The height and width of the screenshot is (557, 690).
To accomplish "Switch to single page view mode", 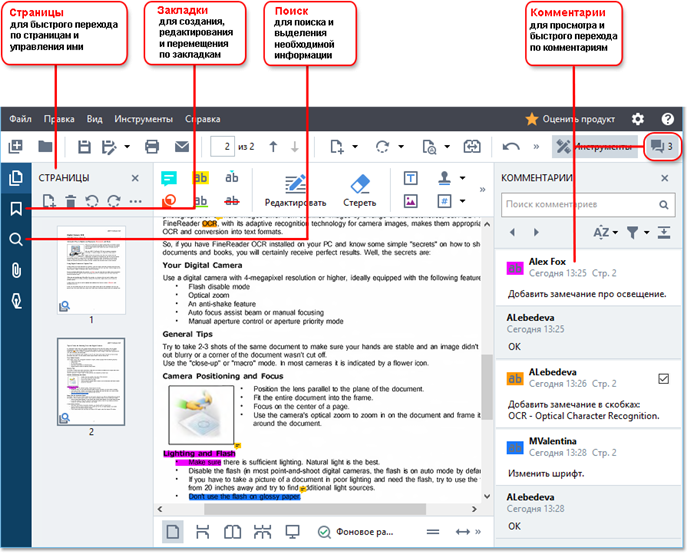I will click(172, 532).
